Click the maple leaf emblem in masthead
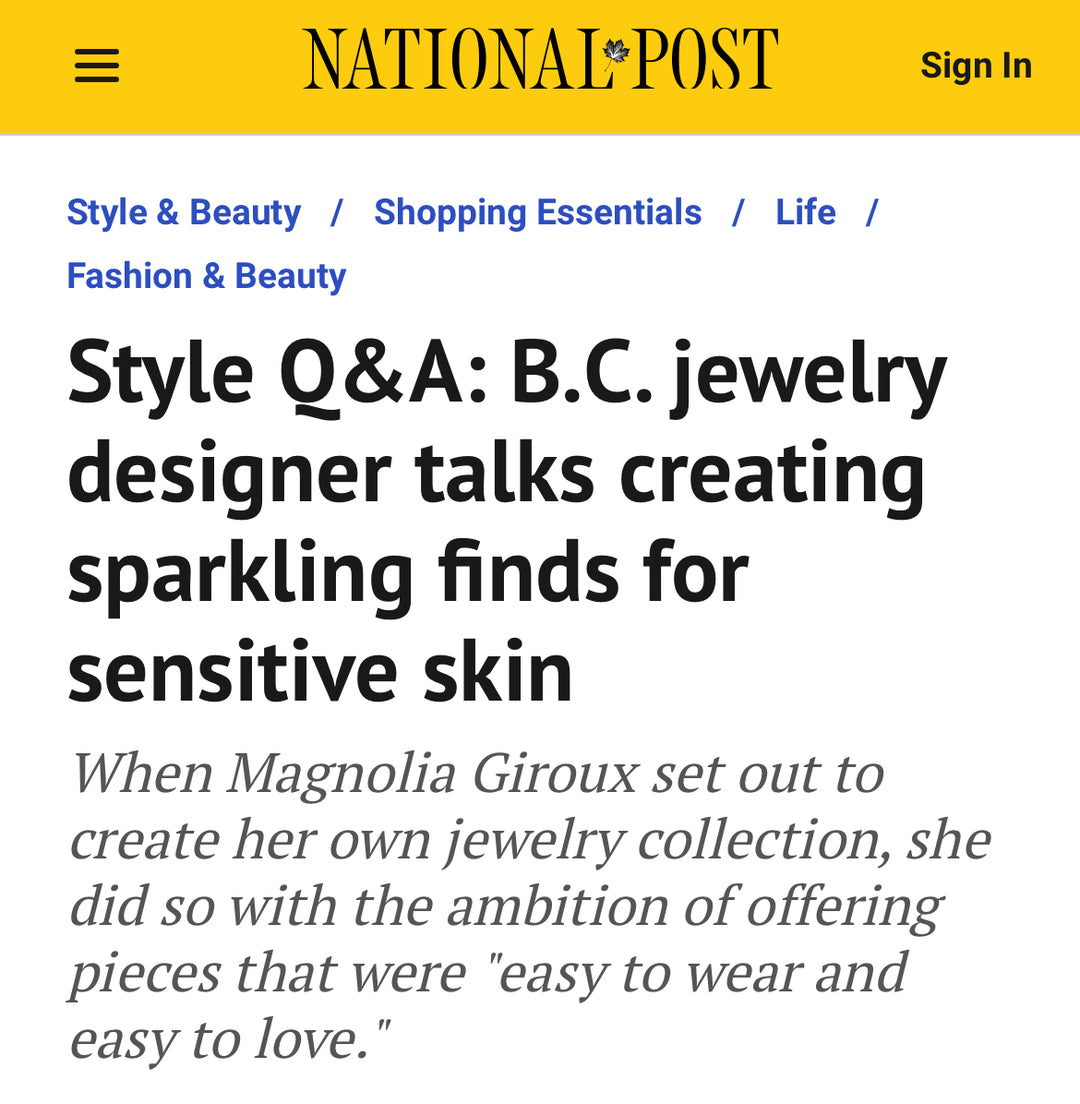 pos(616,50)
